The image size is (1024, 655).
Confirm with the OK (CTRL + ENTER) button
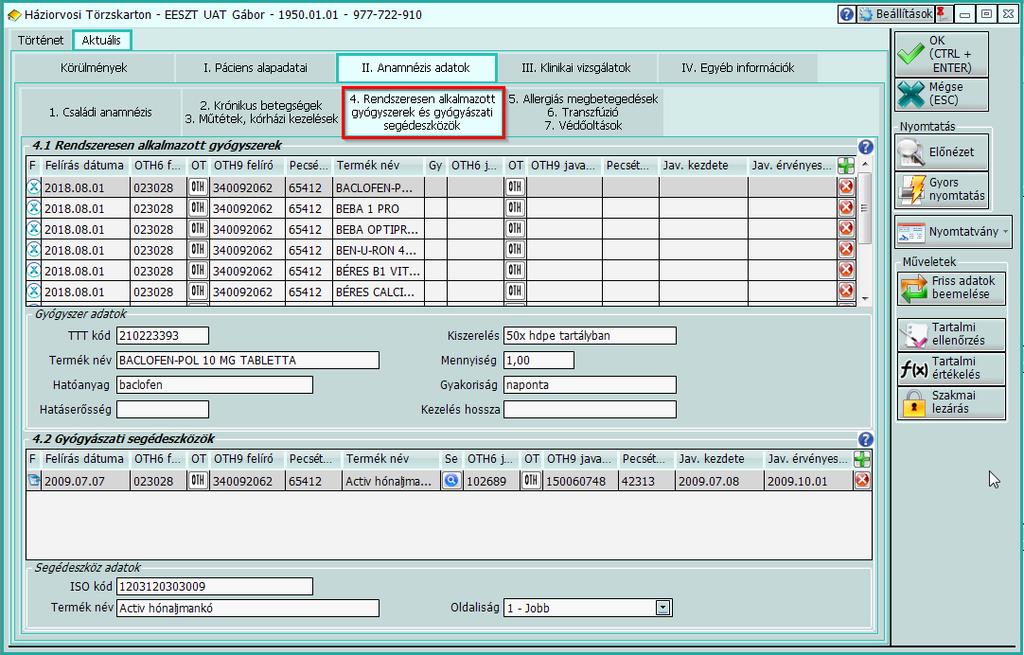pos(942,54)
